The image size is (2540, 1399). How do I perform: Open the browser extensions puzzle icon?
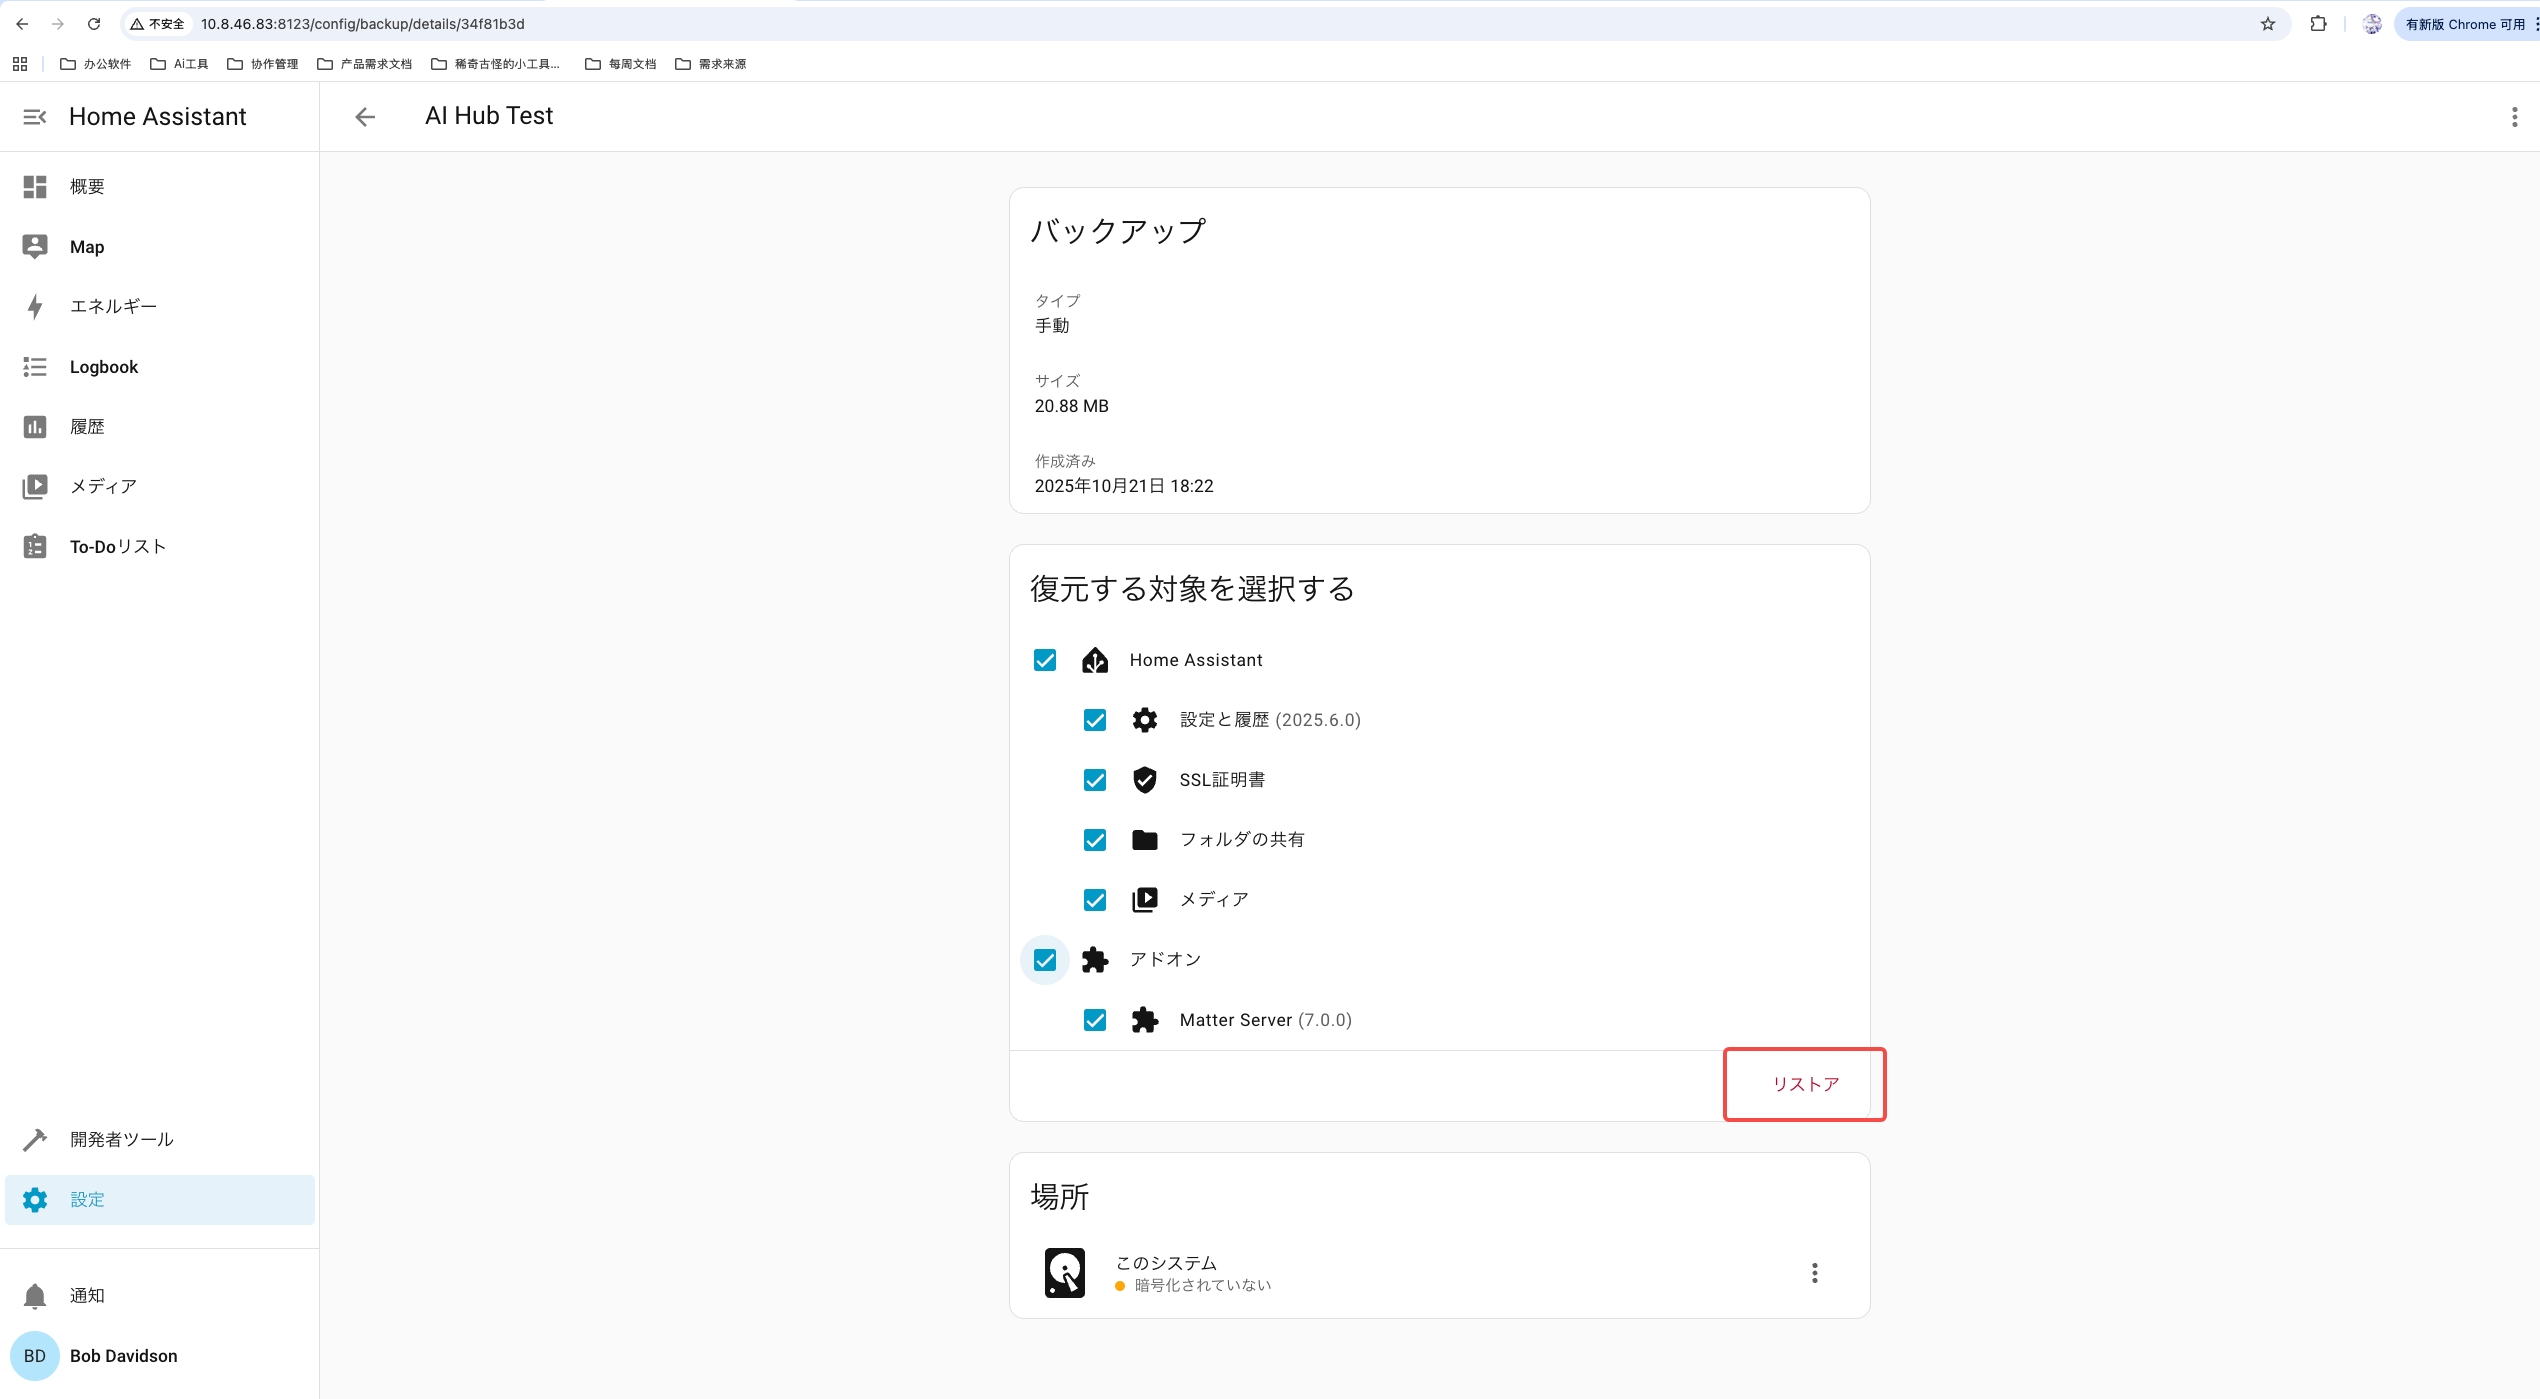point(2318,24)
